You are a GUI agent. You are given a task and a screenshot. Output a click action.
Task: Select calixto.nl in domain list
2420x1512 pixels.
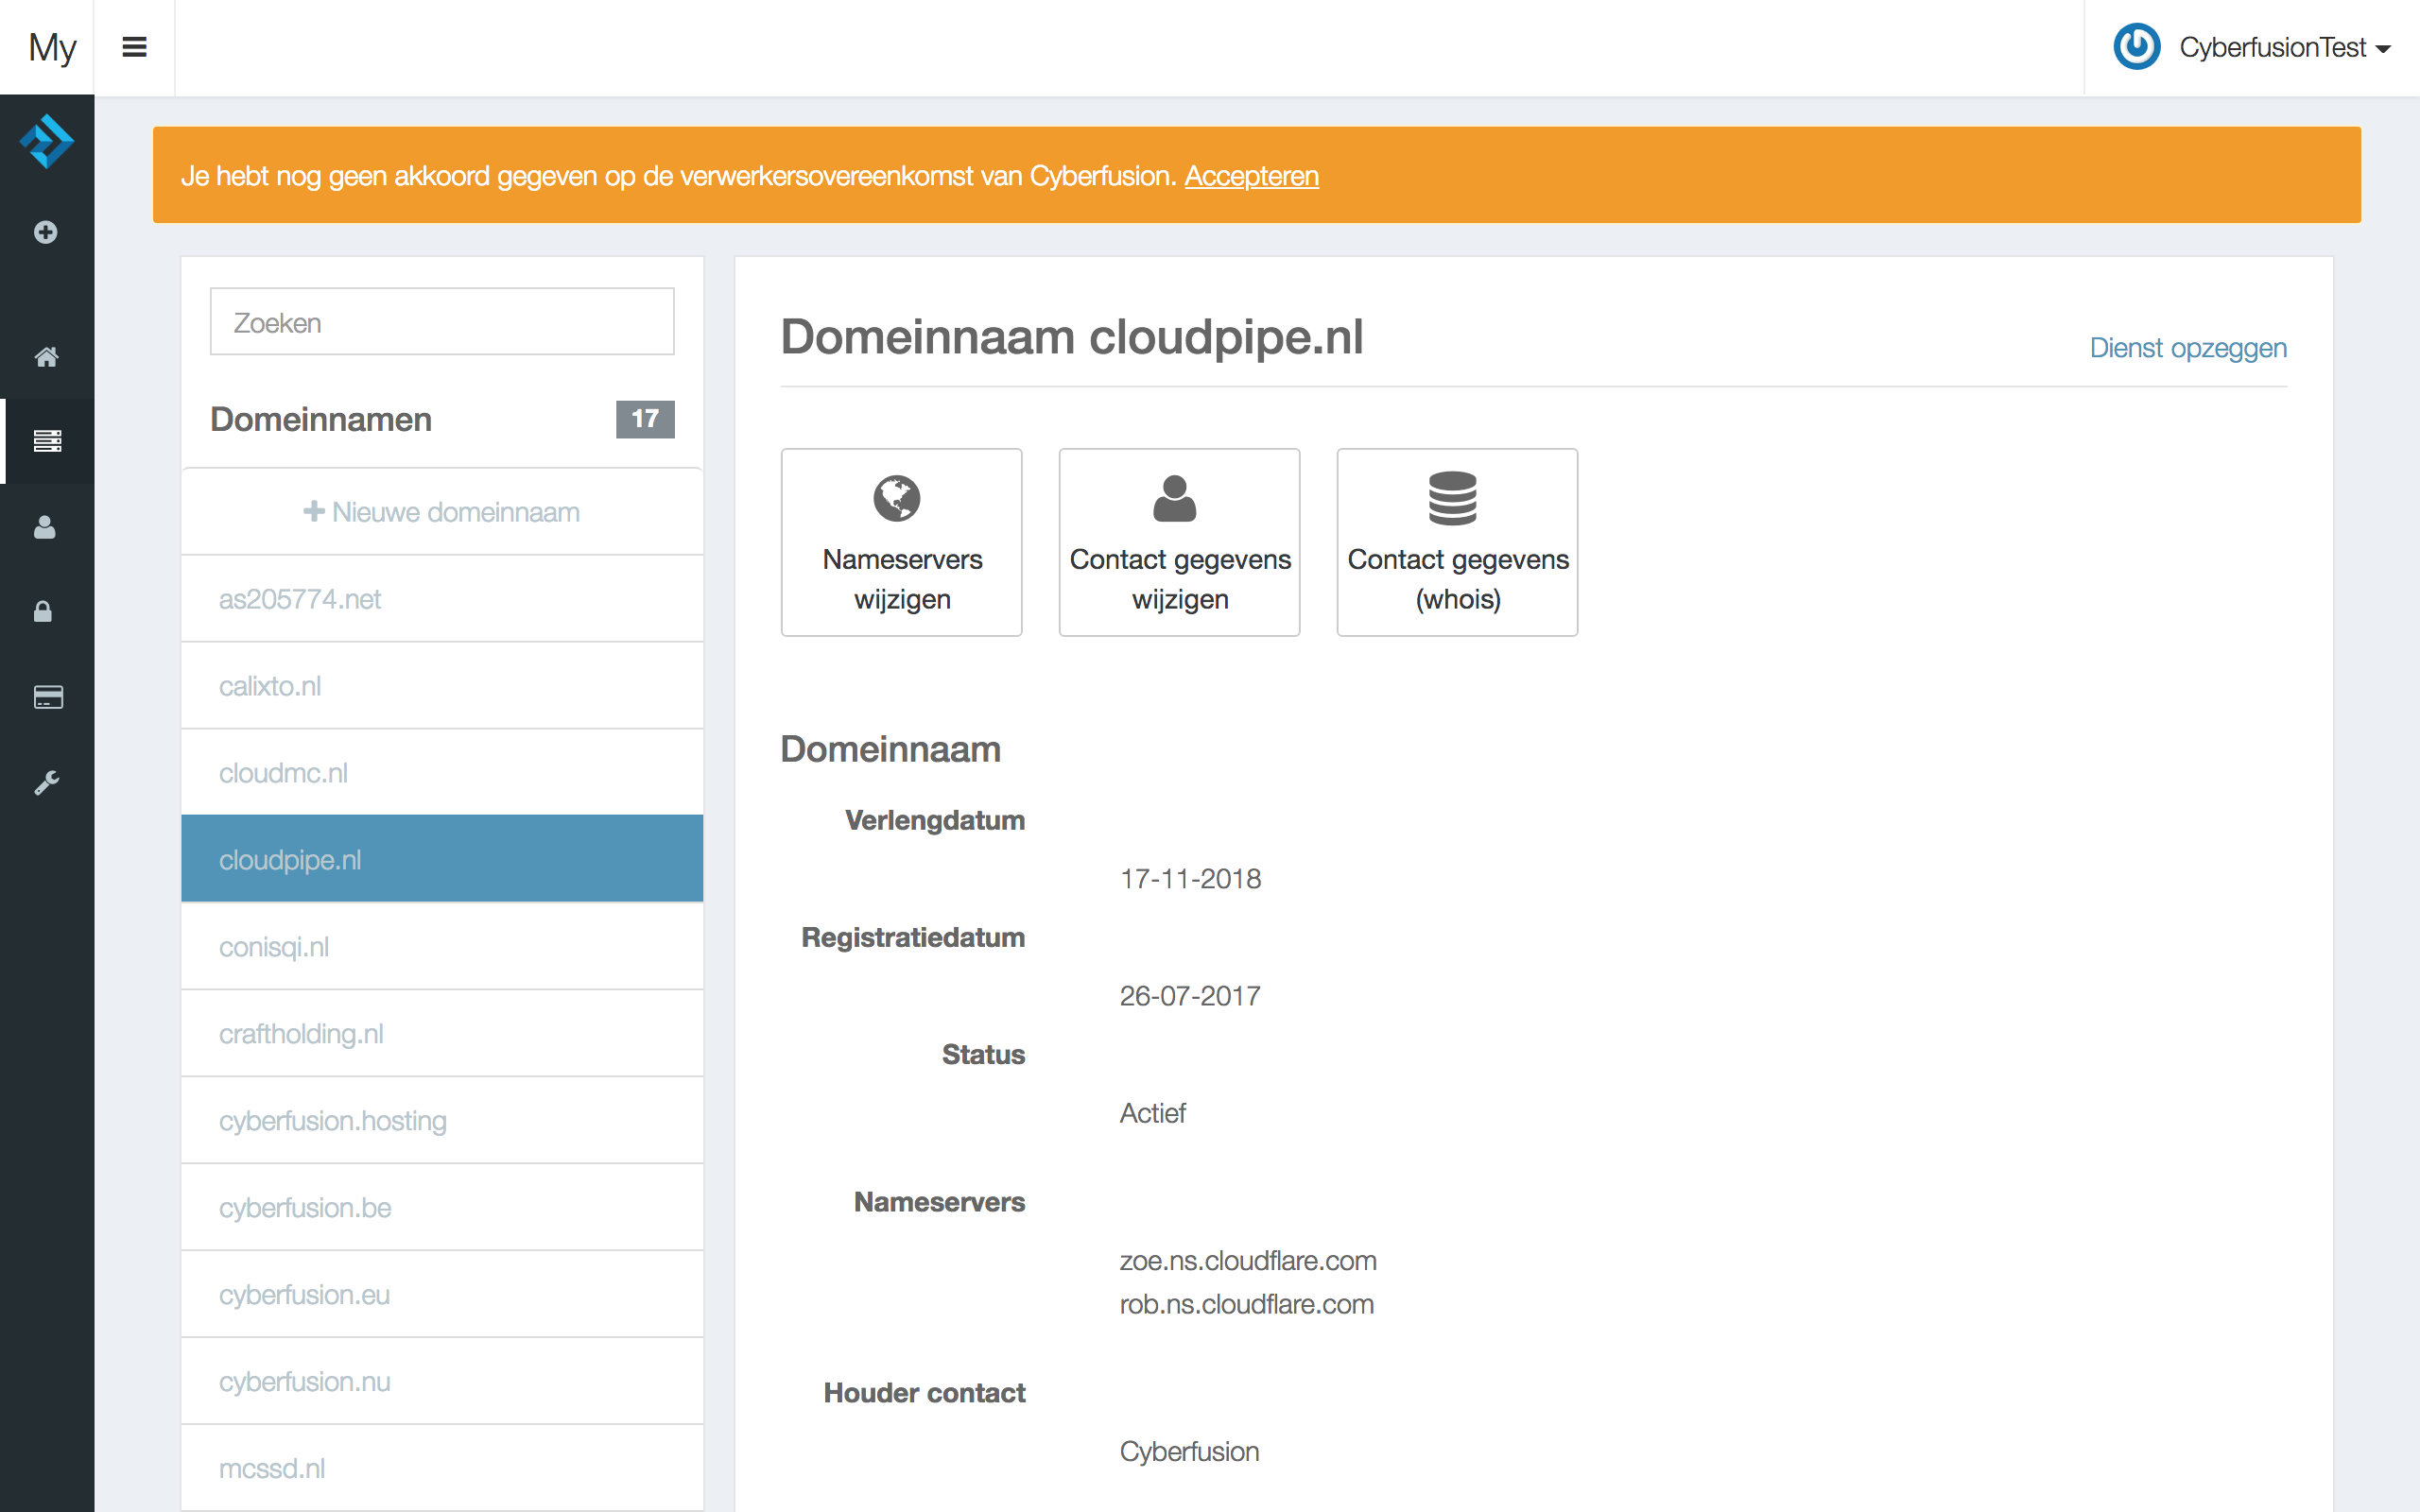270,686
